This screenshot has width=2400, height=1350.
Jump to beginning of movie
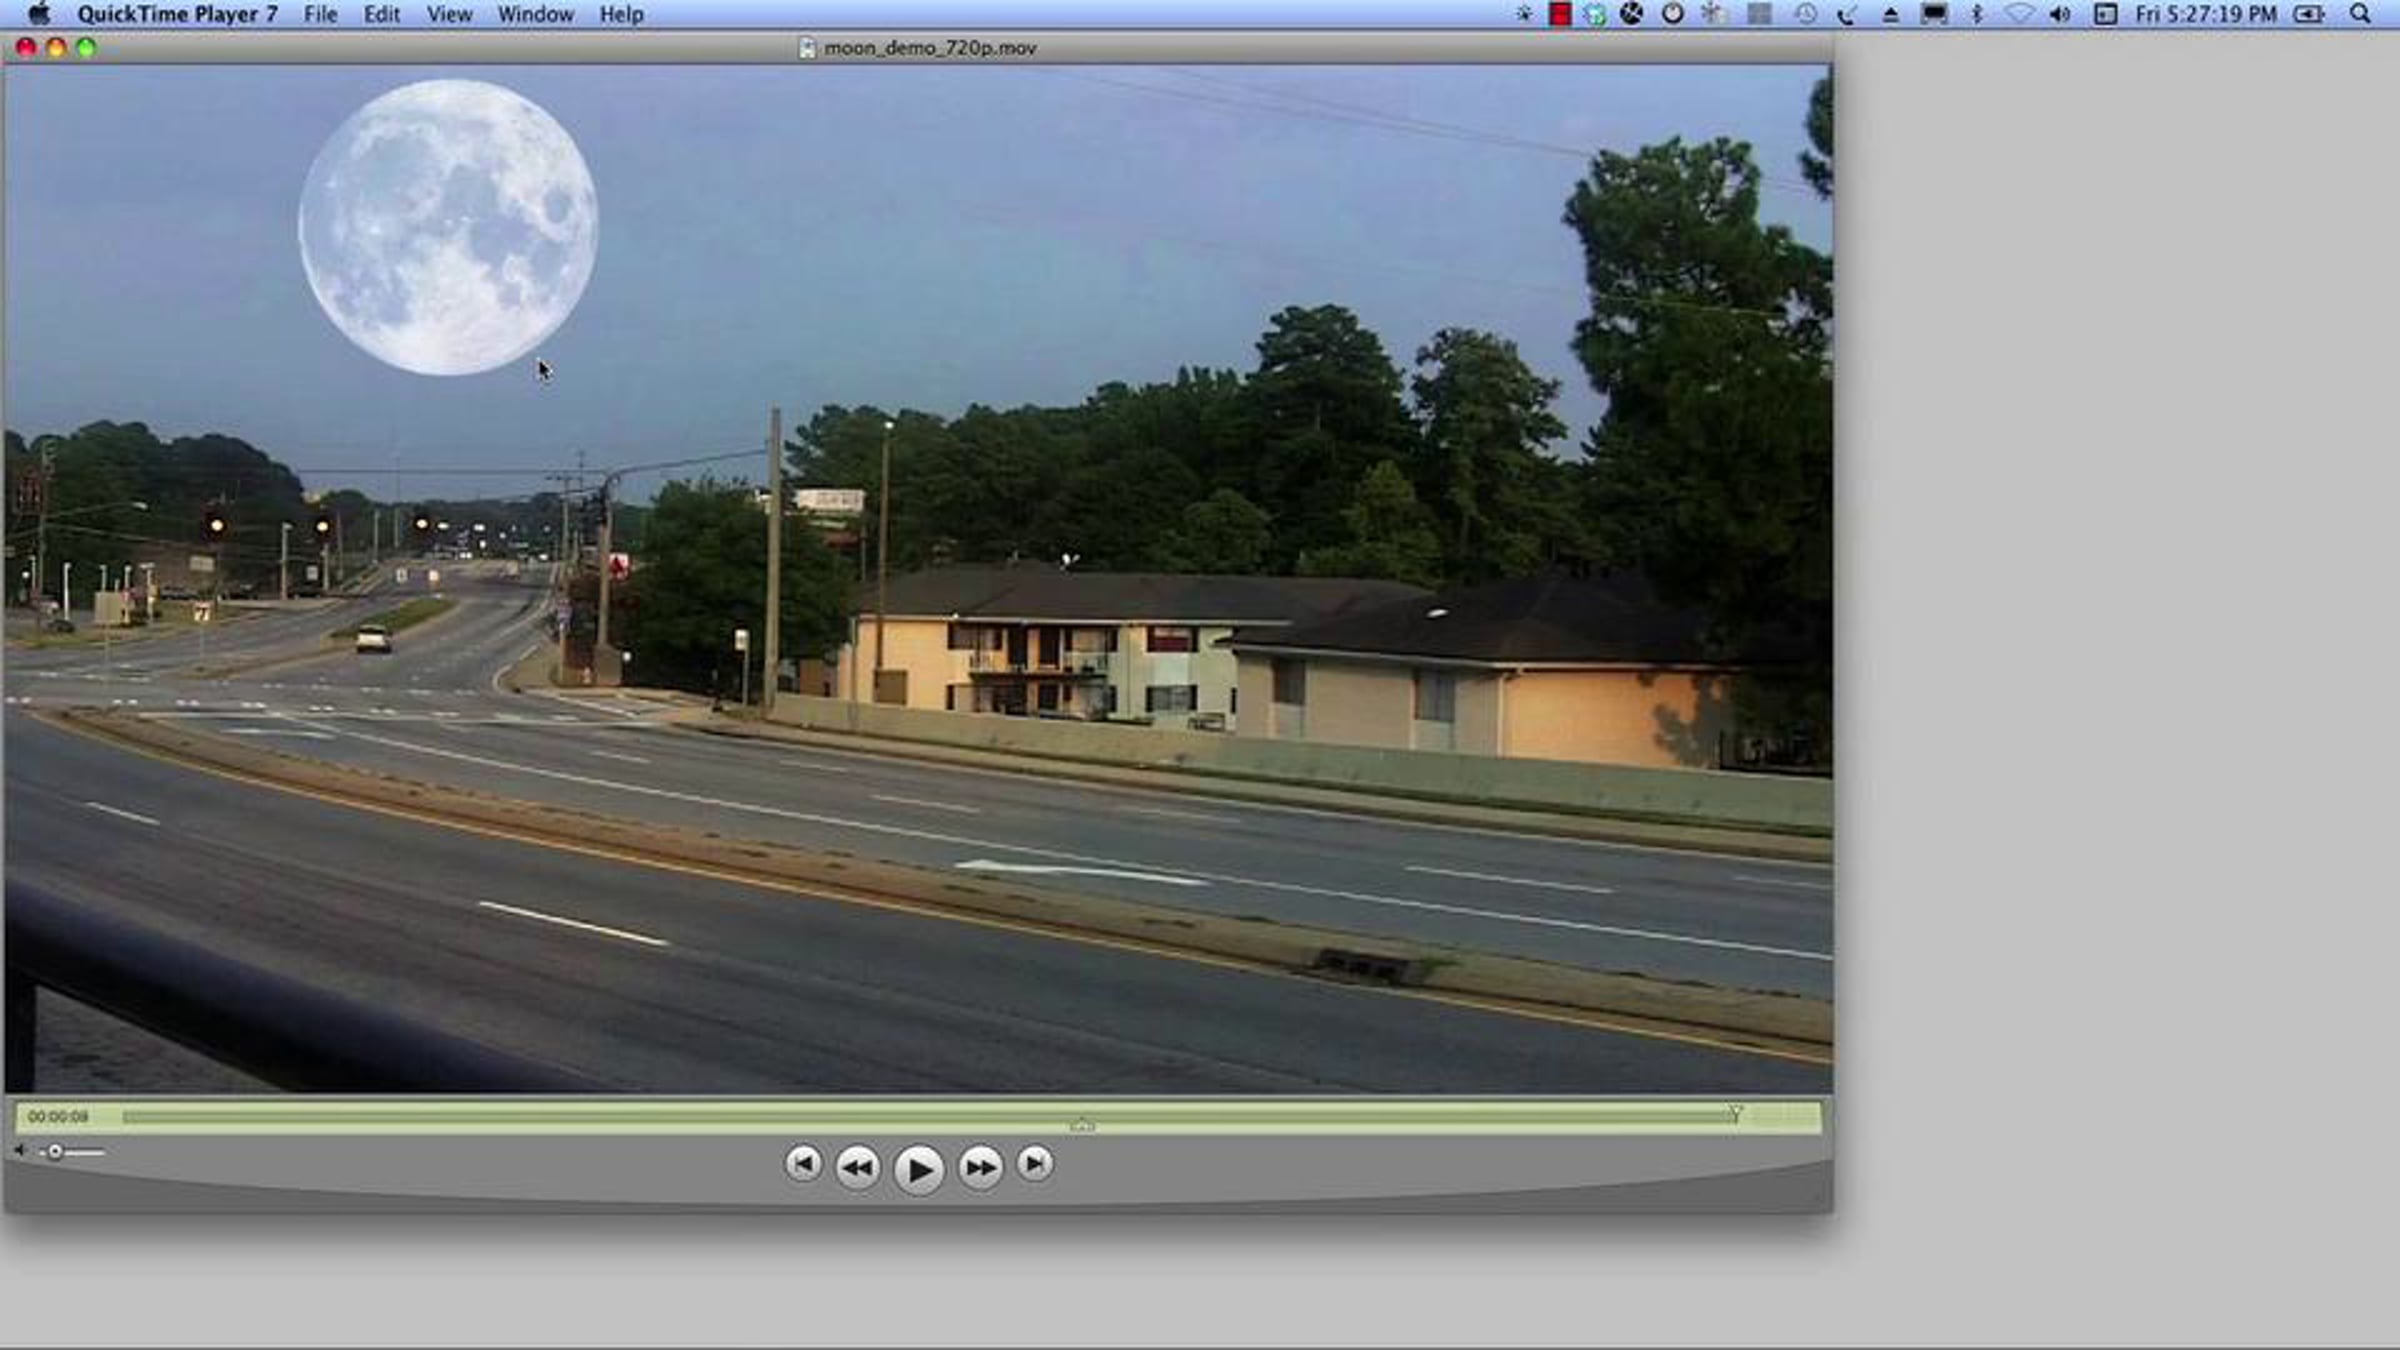(803, 1163)
